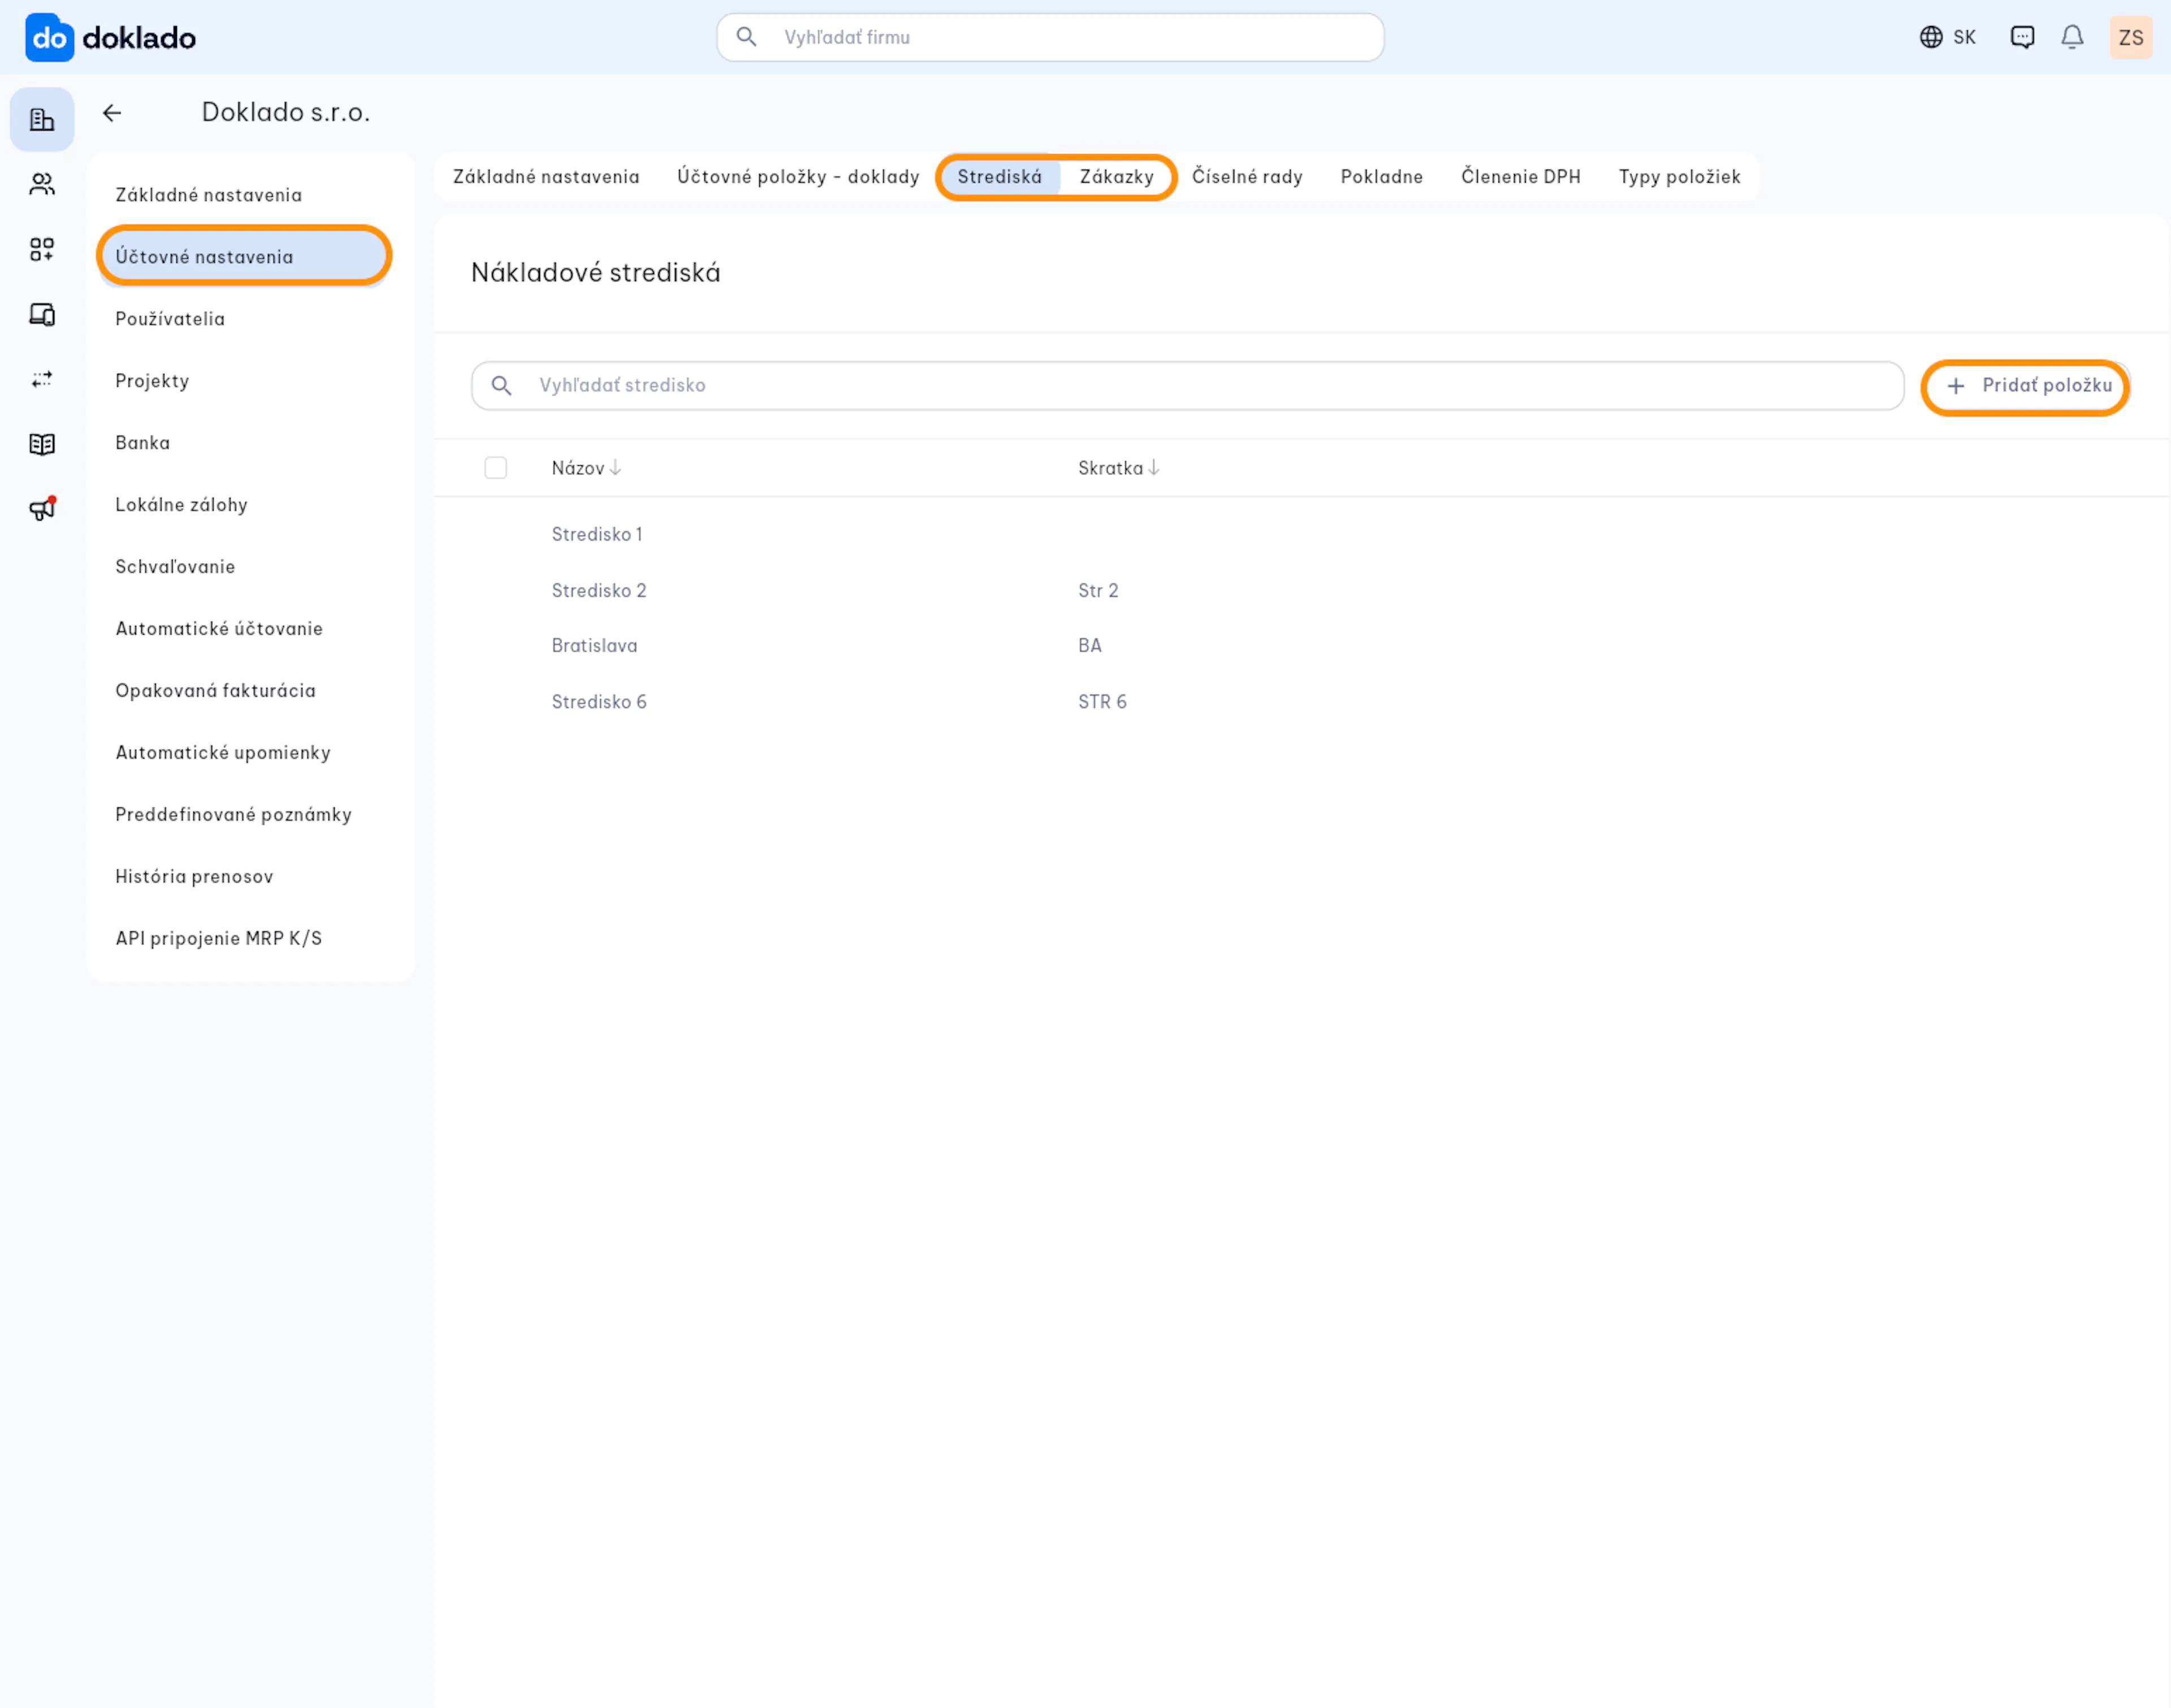This screenshot has height=1708, width=2171.
Task: Click the Nákladové strediská heading
Action: tap(595, 273)
